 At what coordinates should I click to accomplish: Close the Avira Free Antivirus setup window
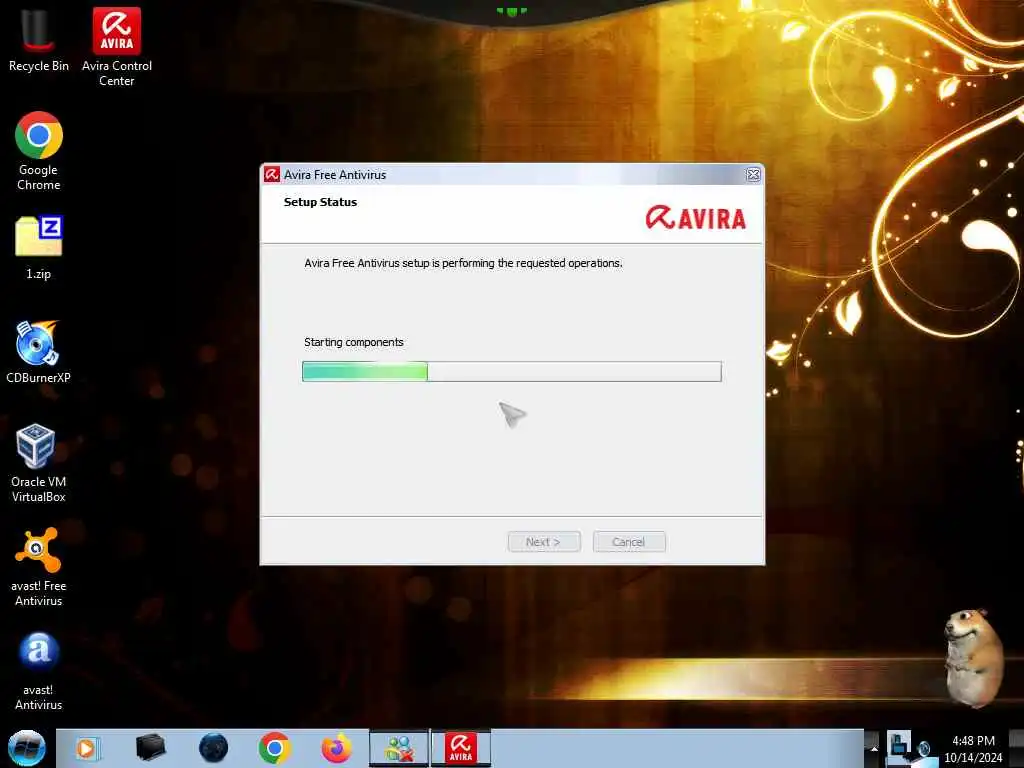tap(753, 174)
